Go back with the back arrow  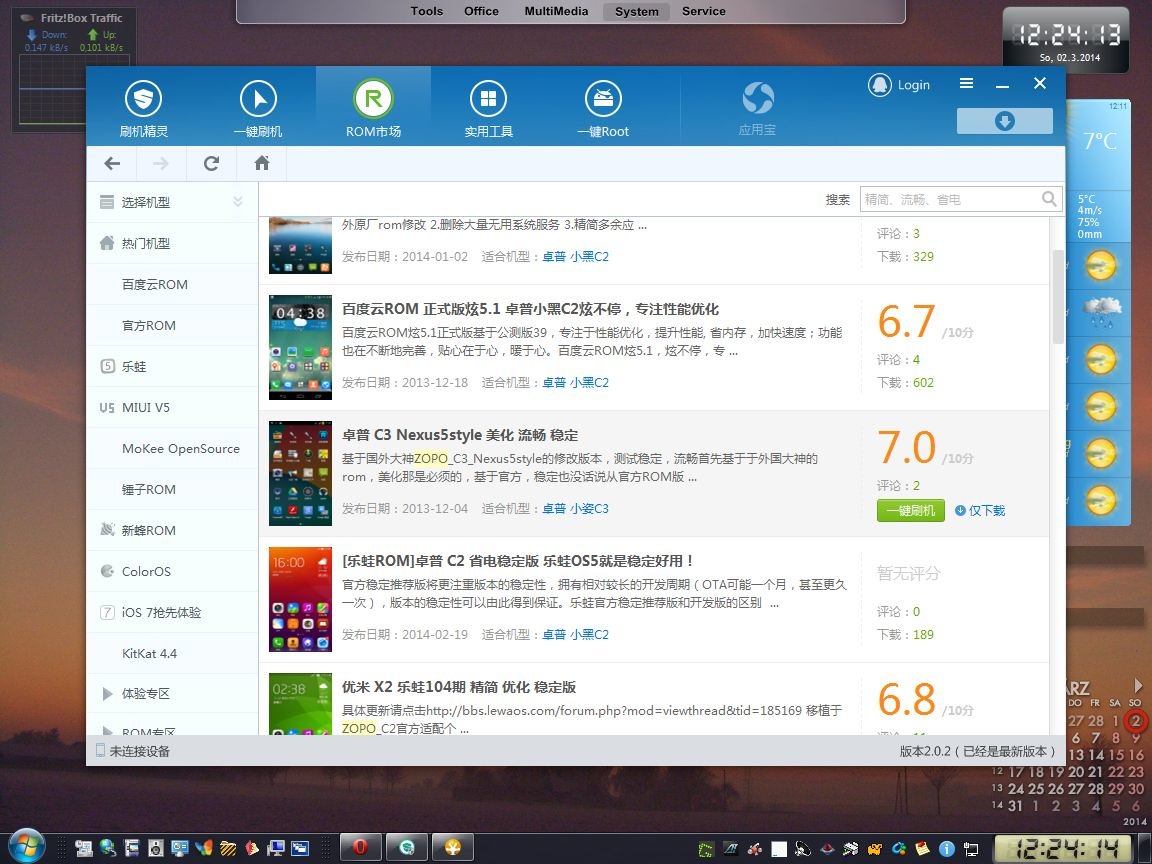tap(112, 163)
